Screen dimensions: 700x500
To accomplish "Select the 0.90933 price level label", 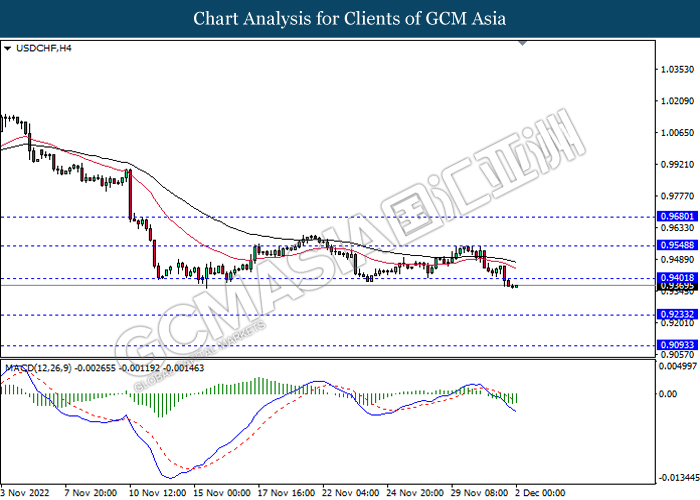I will click(x=677, y=345).
